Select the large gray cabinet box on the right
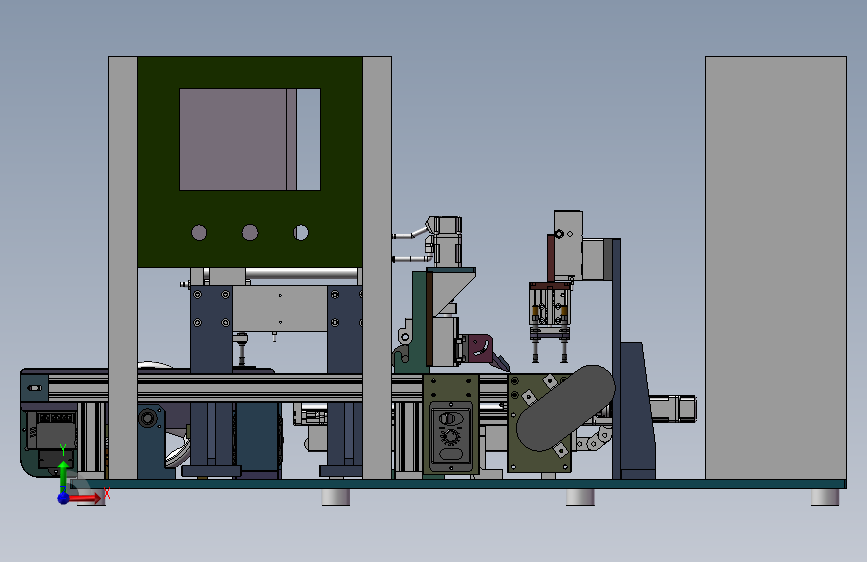The image size is (867, 562). coord(775,268)
